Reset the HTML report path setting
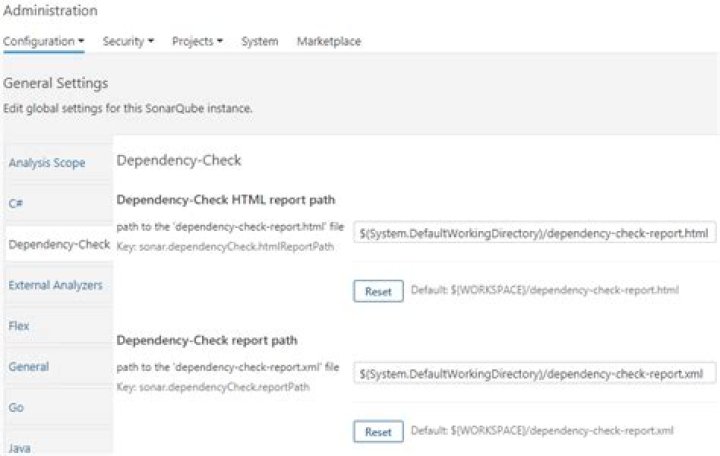 tap(378, 291)
